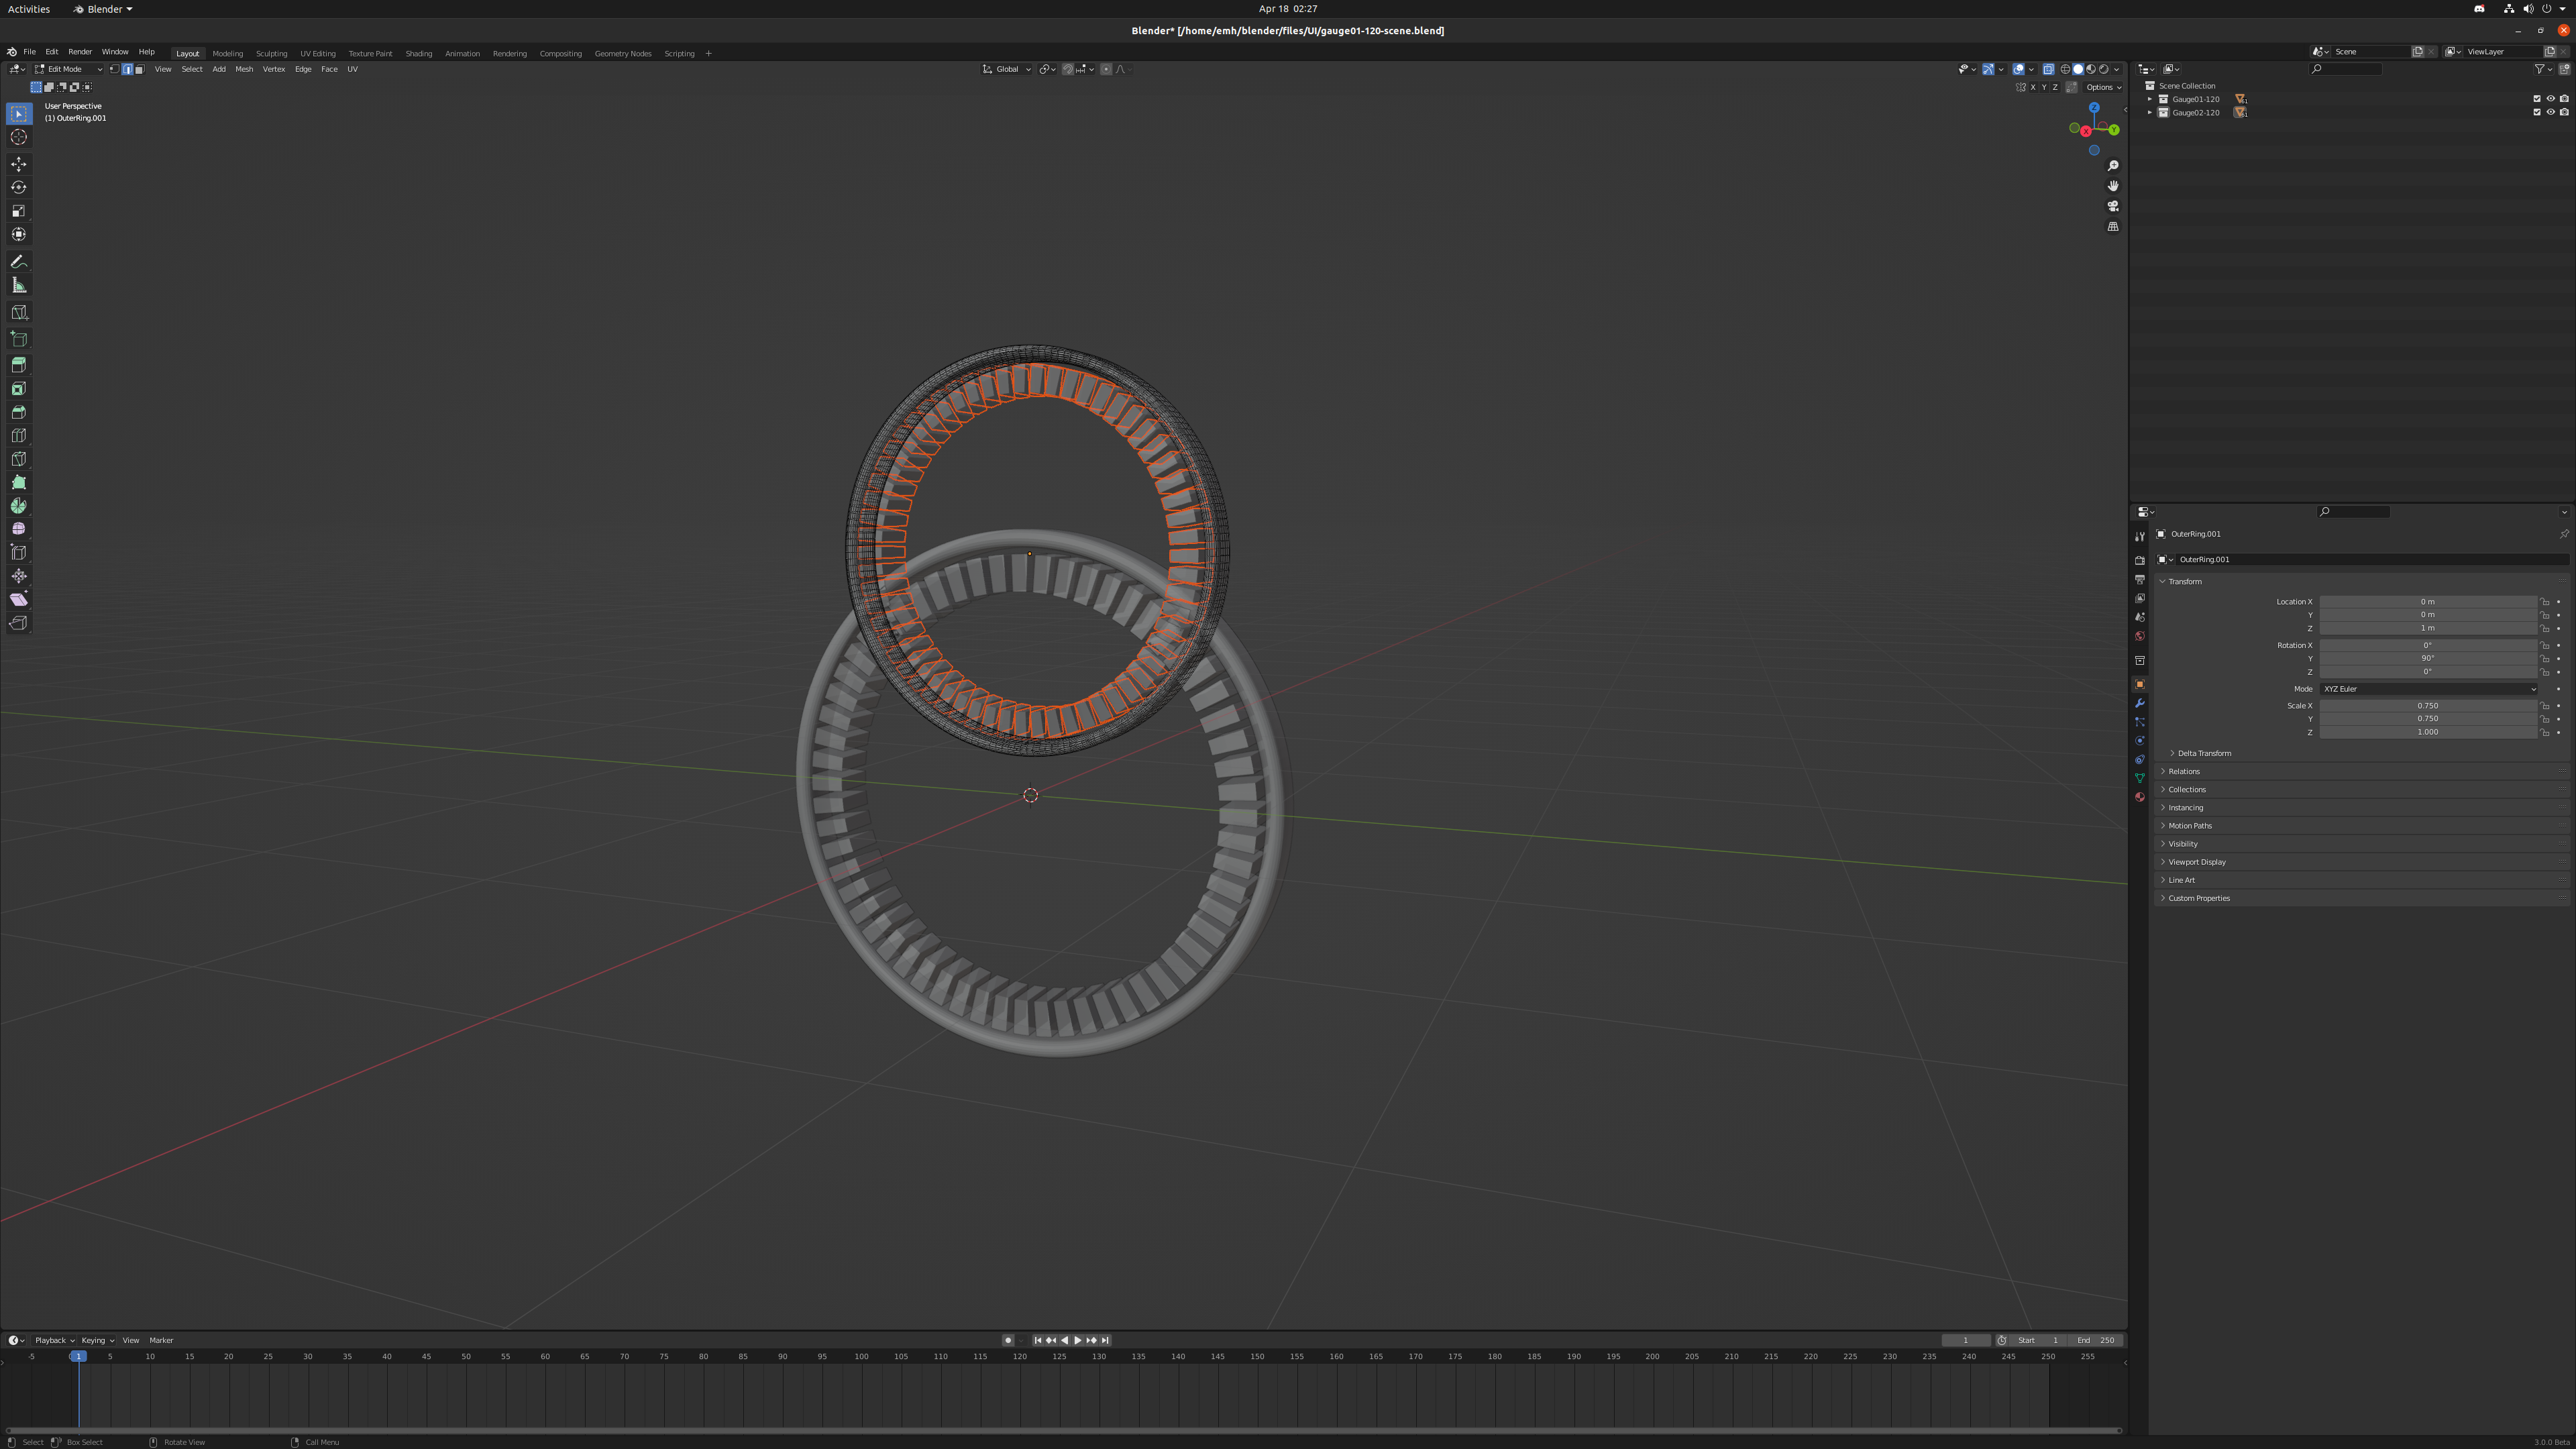Image resolution: width=2576 pixels, height=1449 pixels.
Task: Hide Gauge02-120 collection with eye icon
Action: click(x=2551, y=112)
